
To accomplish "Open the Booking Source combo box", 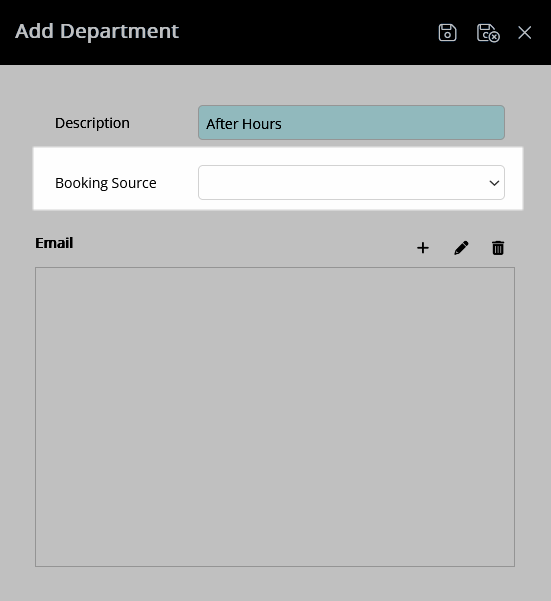I will point(351,182).
